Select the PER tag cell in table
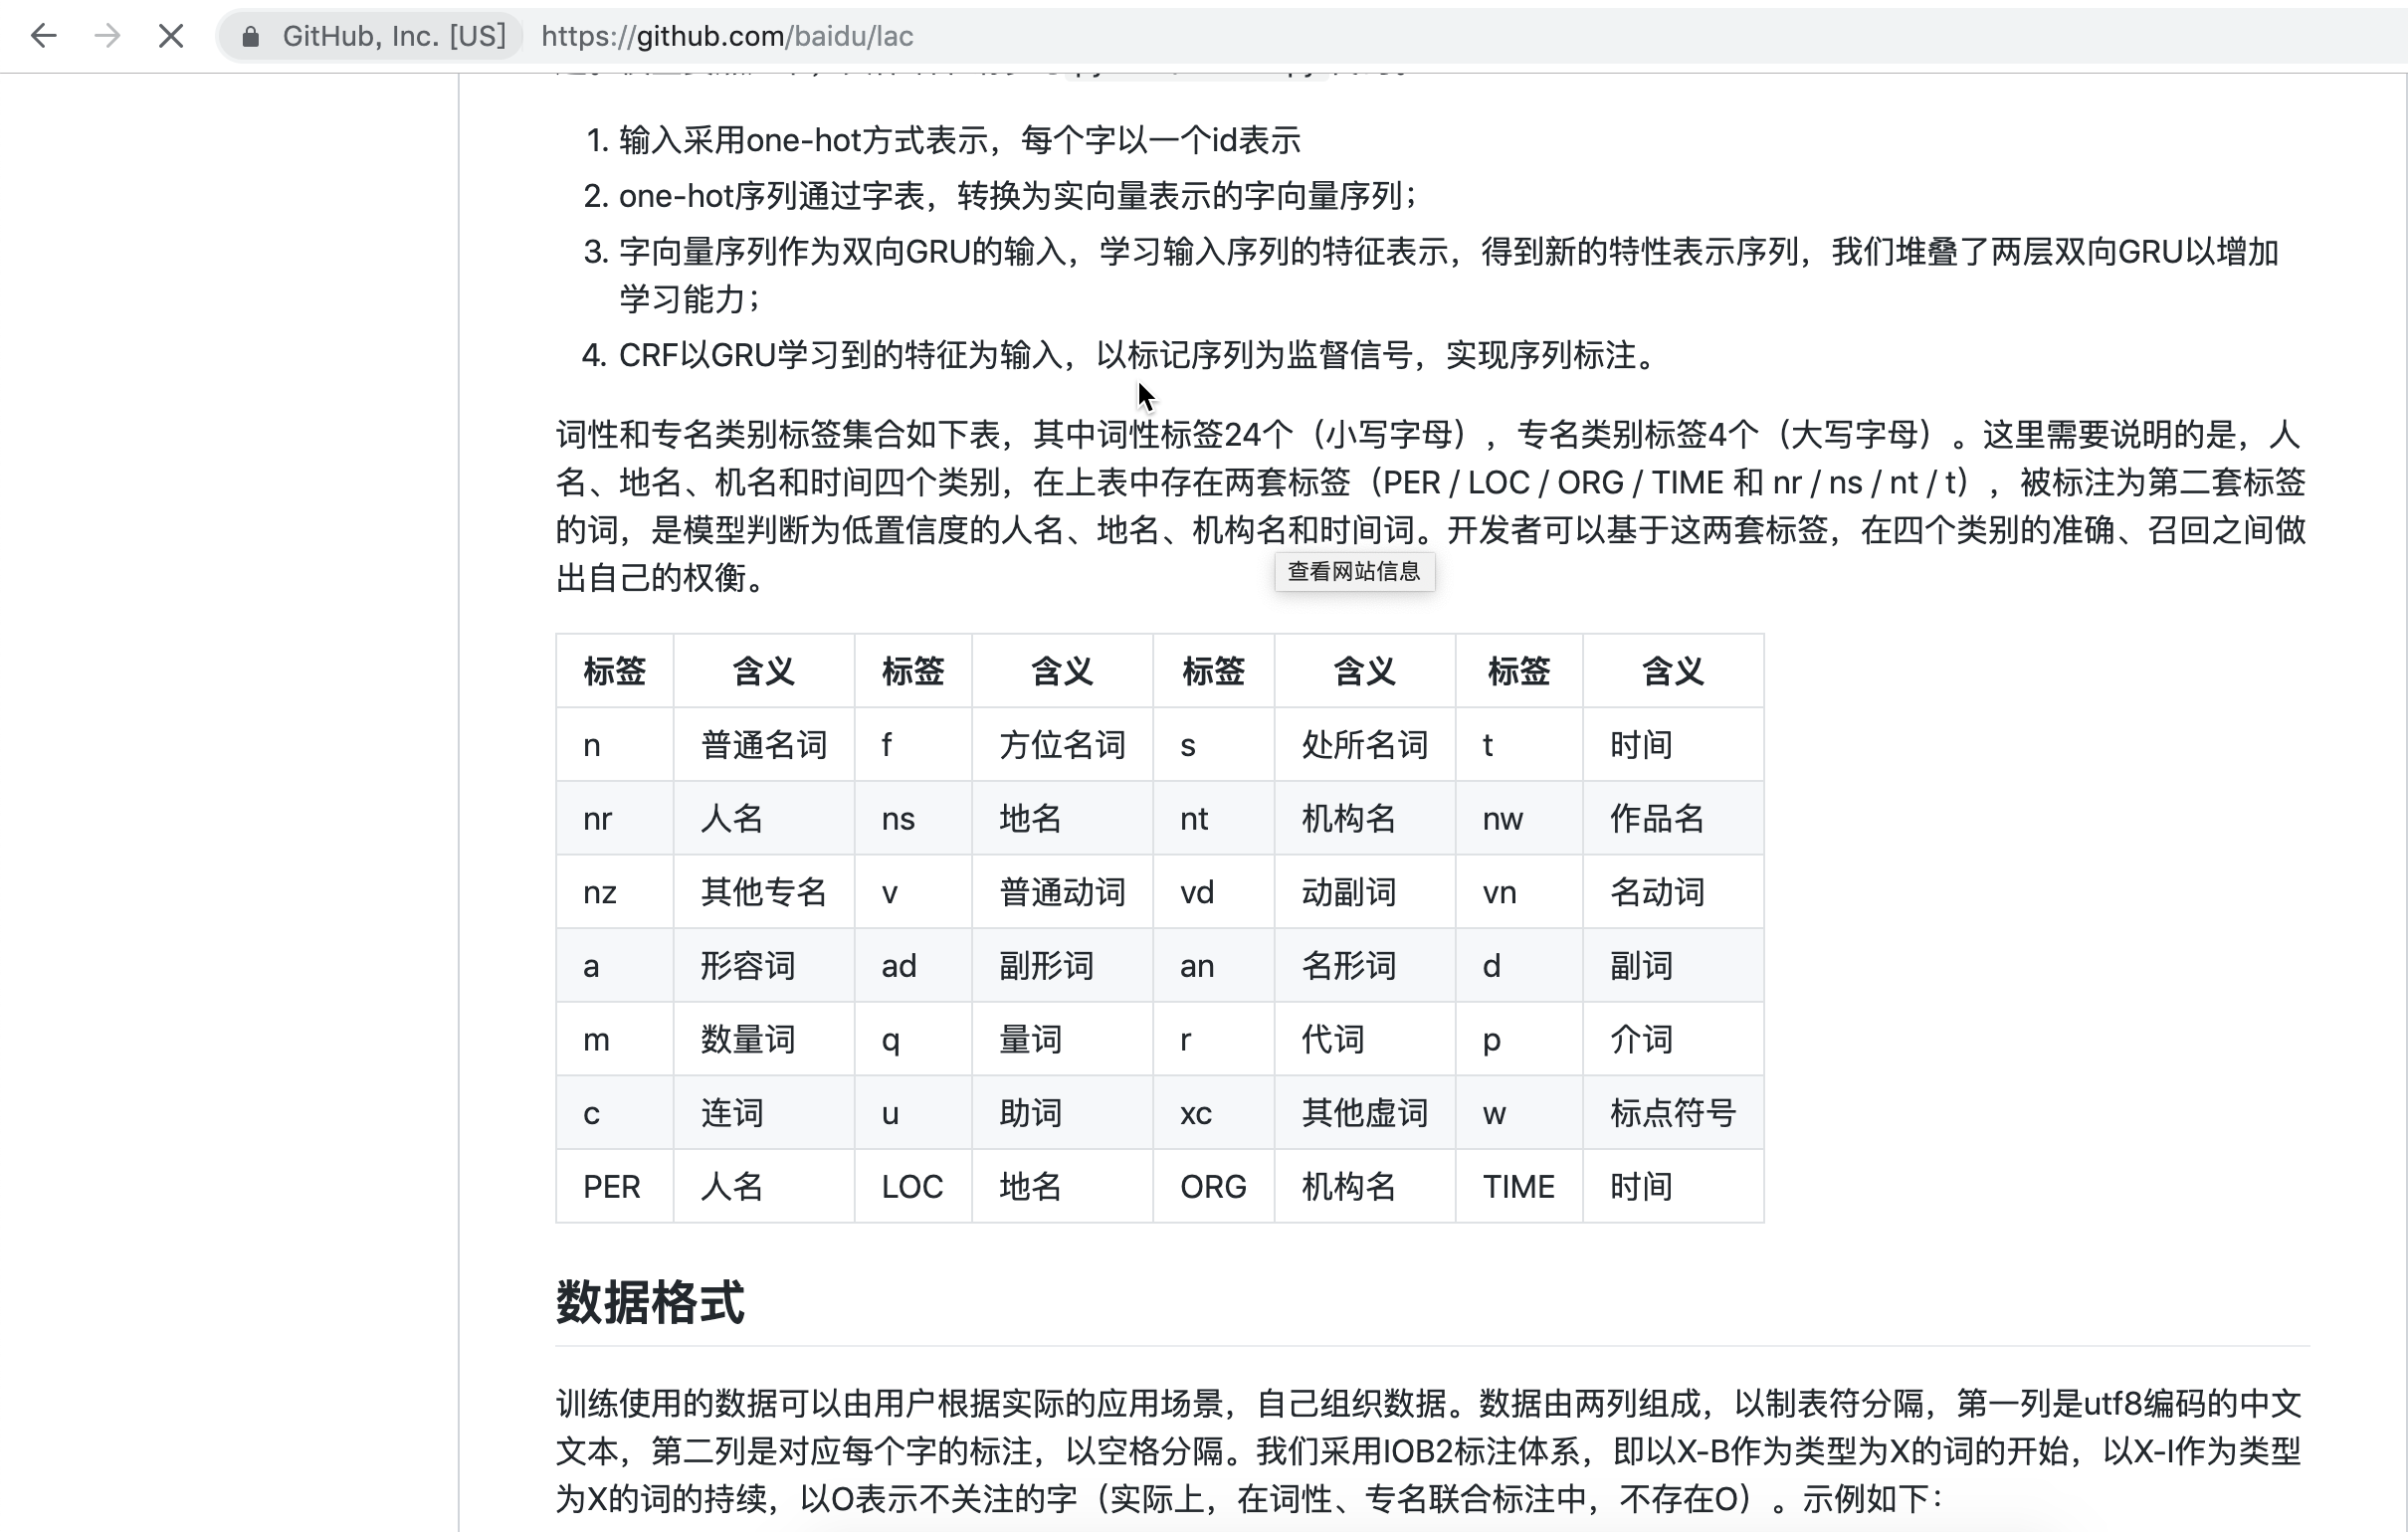Screen dimensions: 2408x1532 click(611, 1186)
